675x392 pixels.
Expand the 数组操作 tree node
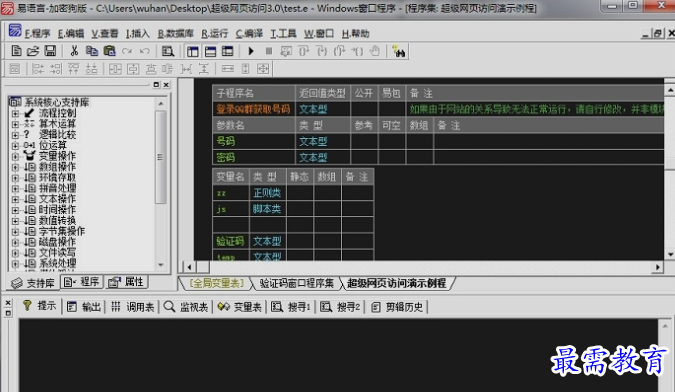15,167
